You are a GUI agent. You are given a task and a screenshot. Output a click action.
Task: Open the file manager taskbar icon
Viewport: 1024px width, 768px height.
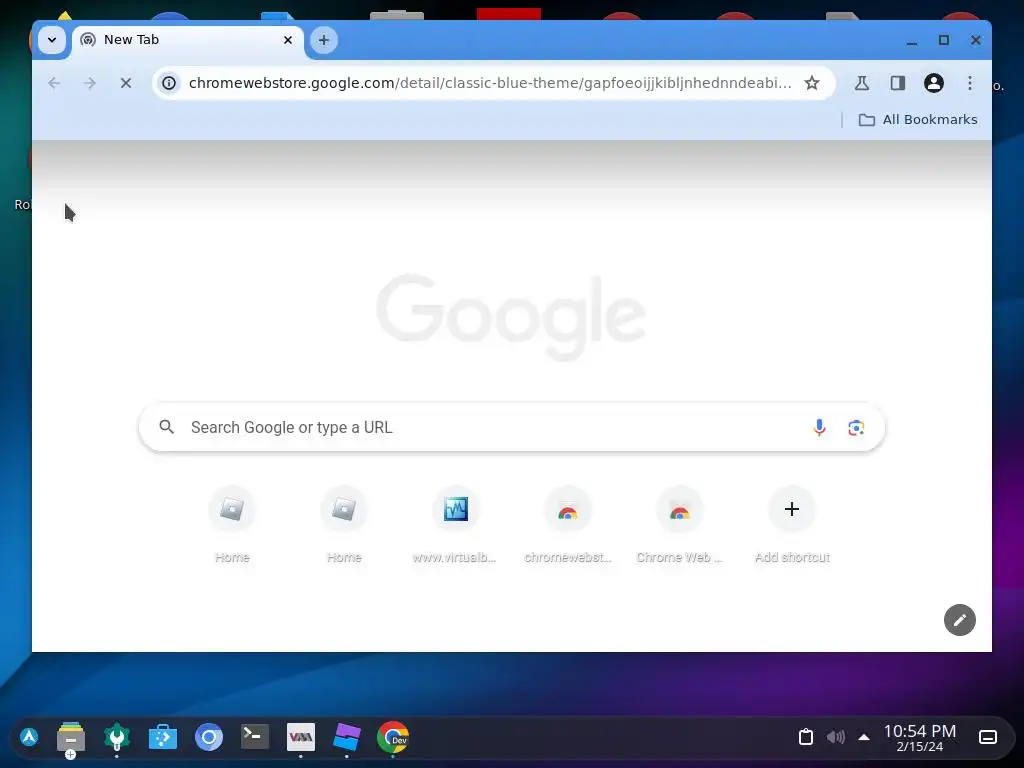coord(71,737)
